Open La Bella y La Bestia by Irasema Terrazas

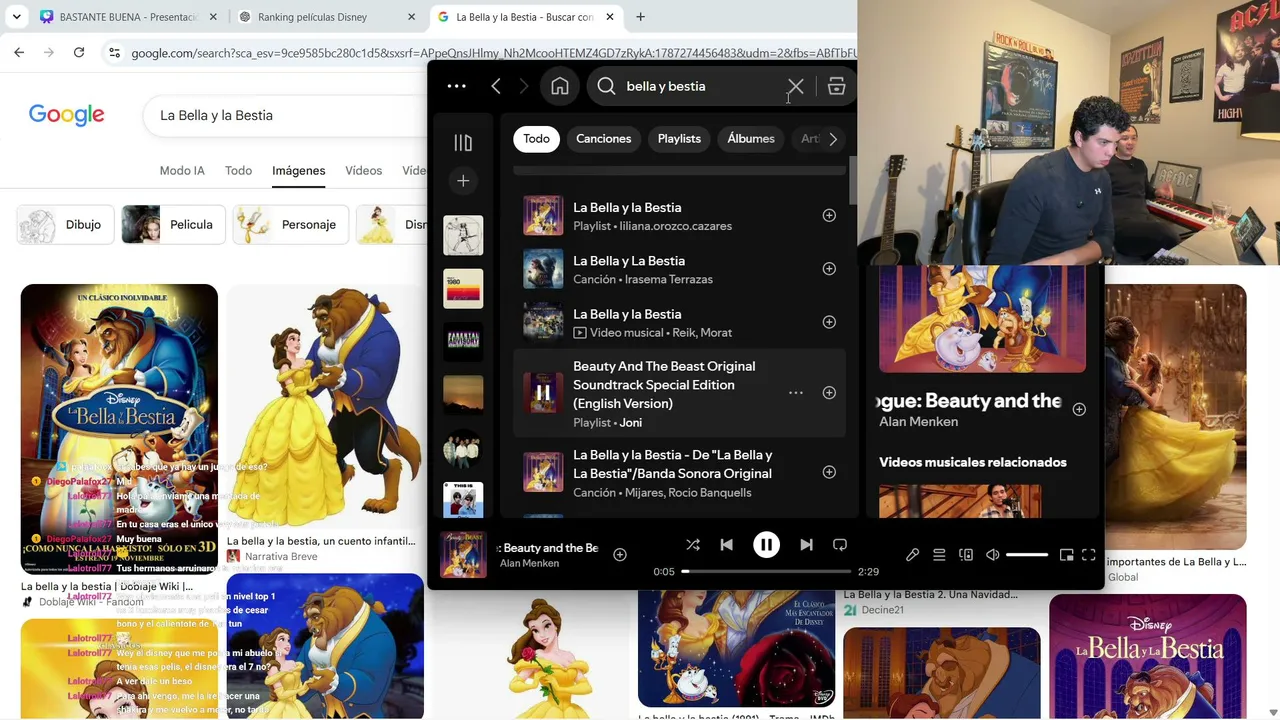678,269
